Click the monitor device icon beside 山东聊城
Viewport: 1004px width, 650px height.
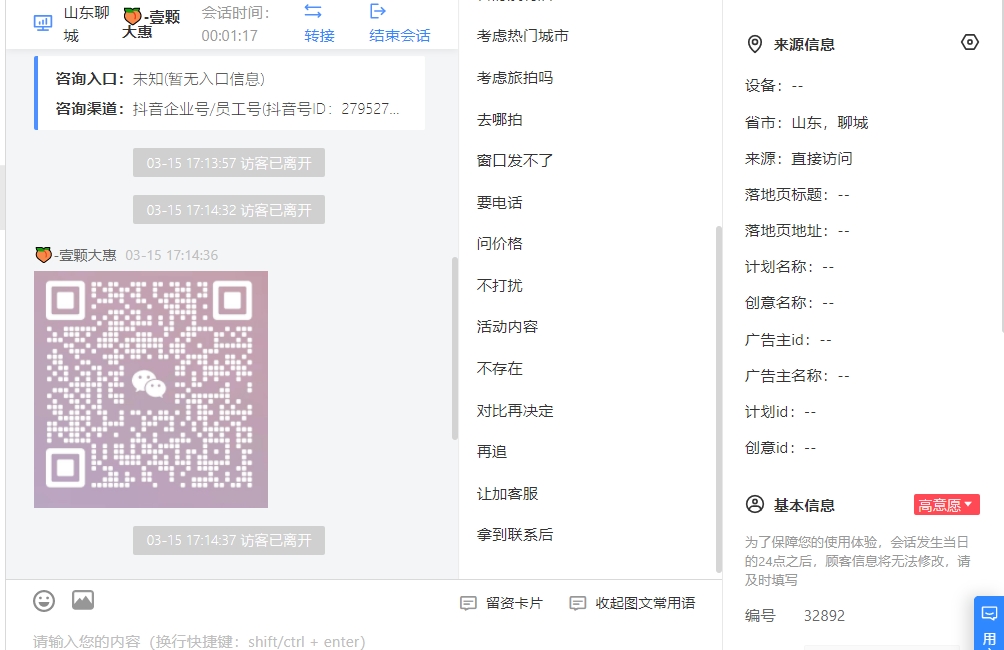click(43, 24)
